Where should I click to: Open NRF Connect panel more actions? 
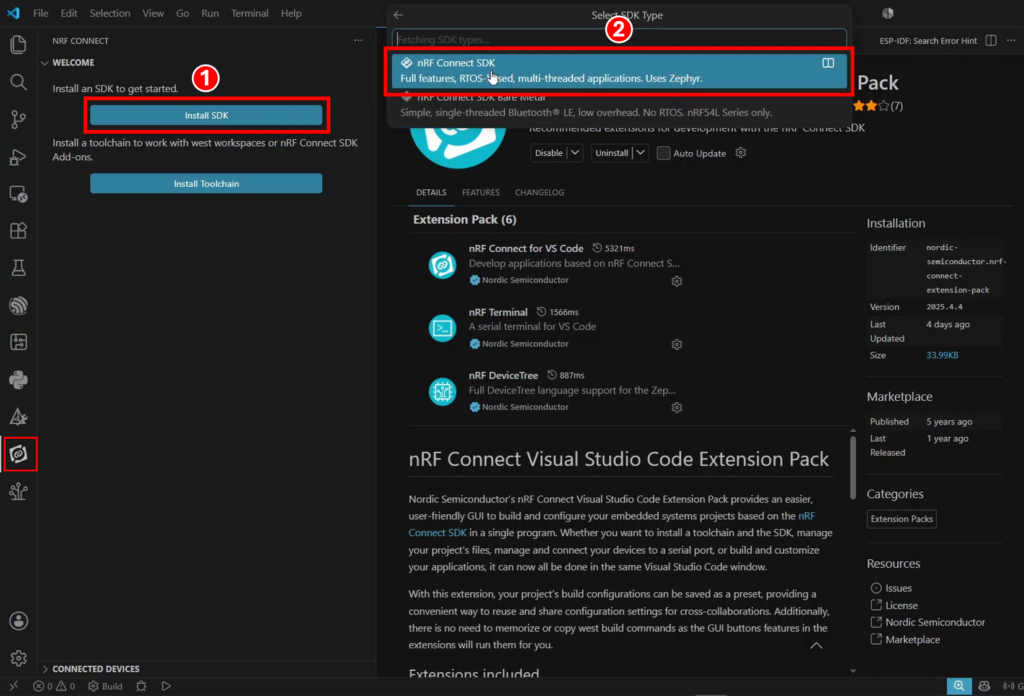point(358,40)
